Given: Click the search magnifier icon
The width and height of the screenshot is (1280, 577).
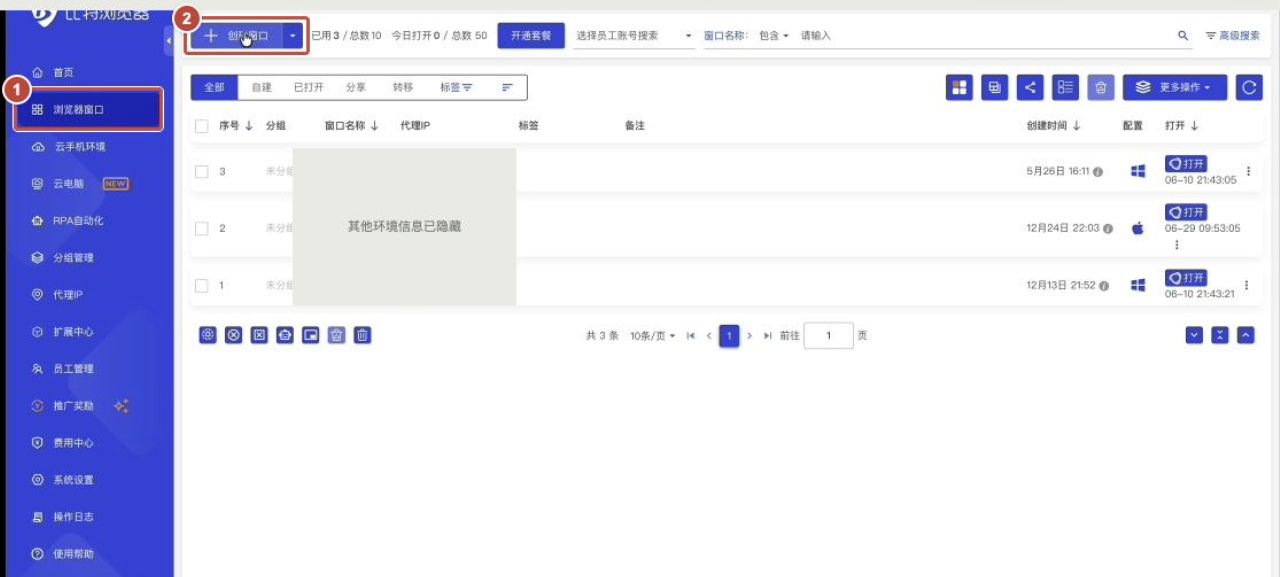Looking at the screenshot, I should point(1184,36).
